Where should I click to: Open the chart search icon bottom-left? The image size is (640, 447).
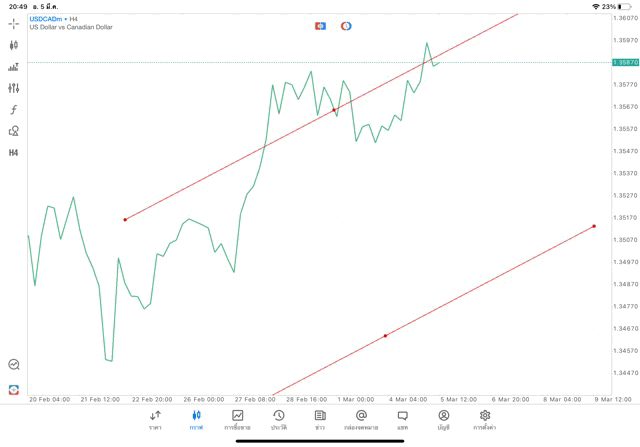point(14,365)
